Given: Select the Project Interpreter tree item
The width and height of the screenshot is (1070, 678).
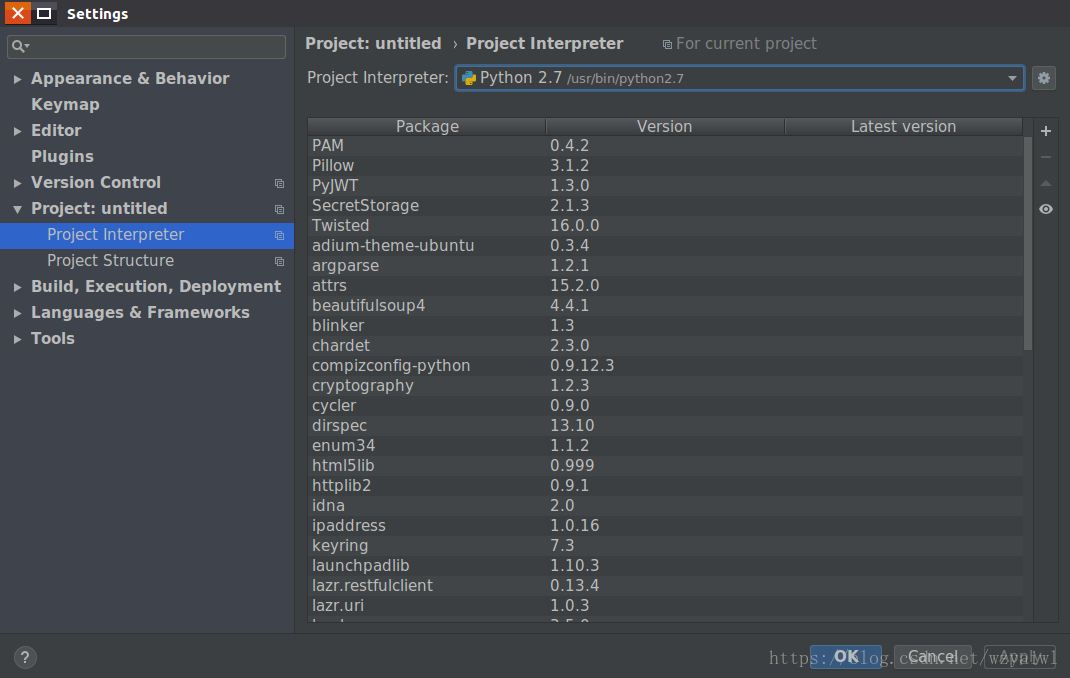Looking at the screenshot, I should click(x=147, y=235).
